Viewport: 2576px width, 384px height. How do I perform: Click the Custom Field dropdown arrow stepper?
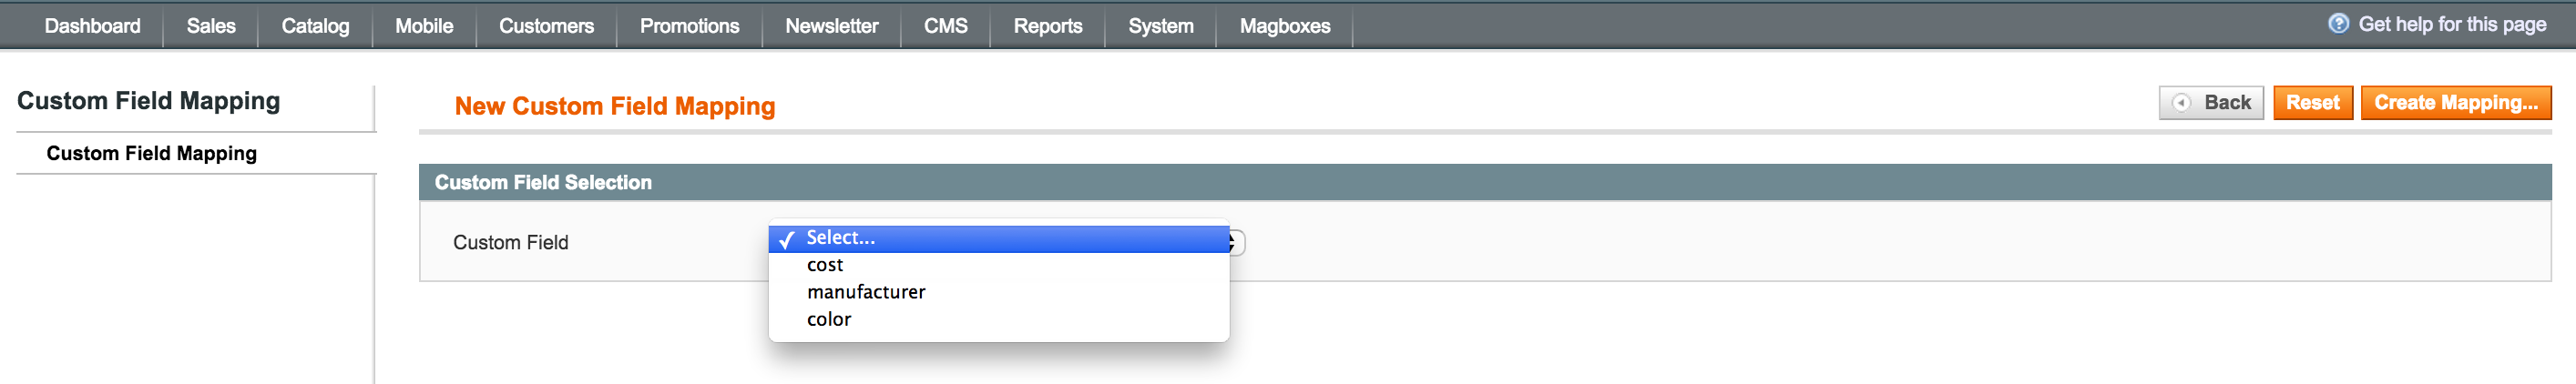1237,243
